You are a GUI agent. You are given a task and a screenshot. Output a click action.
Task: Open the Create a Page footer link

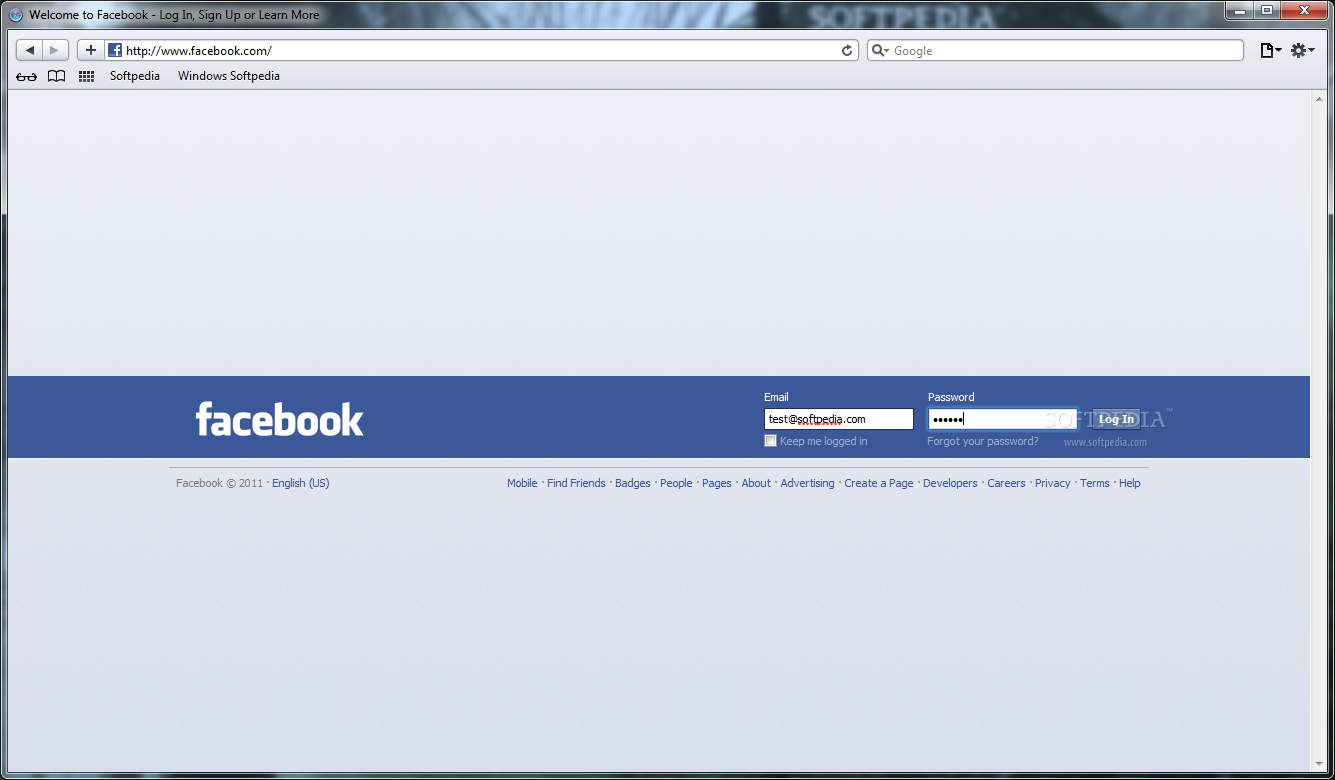(x=879, y=483)
